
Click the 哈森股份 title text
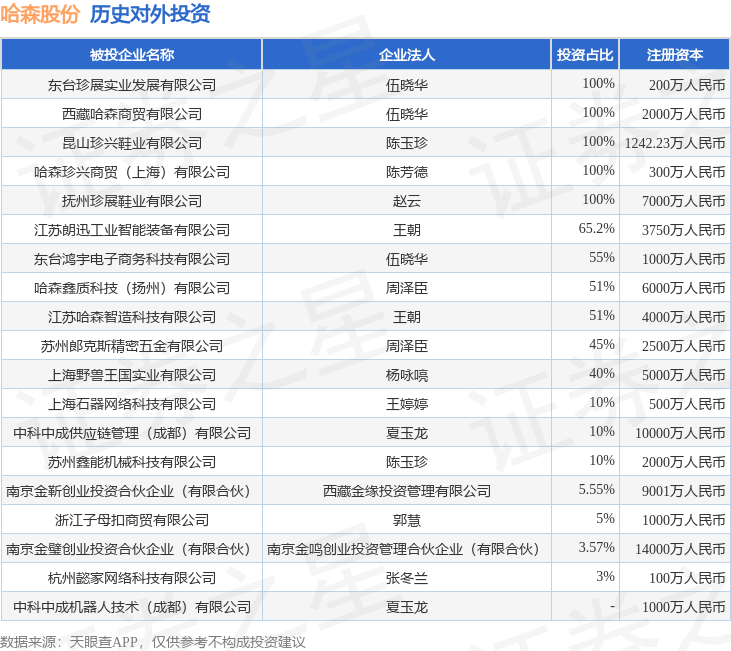click(40, 14)
